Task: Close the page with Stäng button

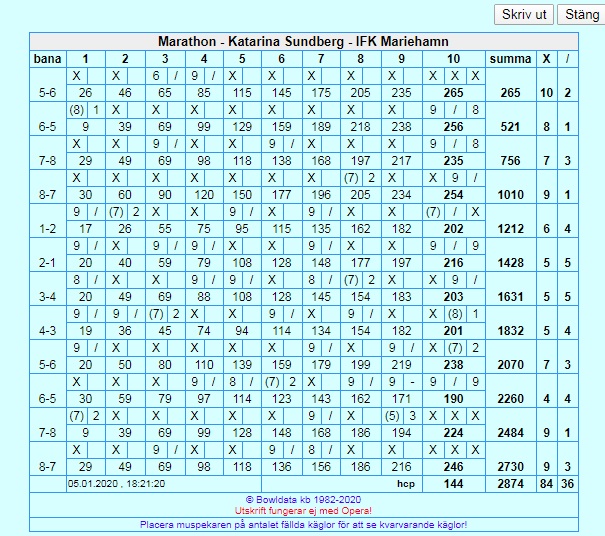Action: pyautogui.click(x=581, y=15)
